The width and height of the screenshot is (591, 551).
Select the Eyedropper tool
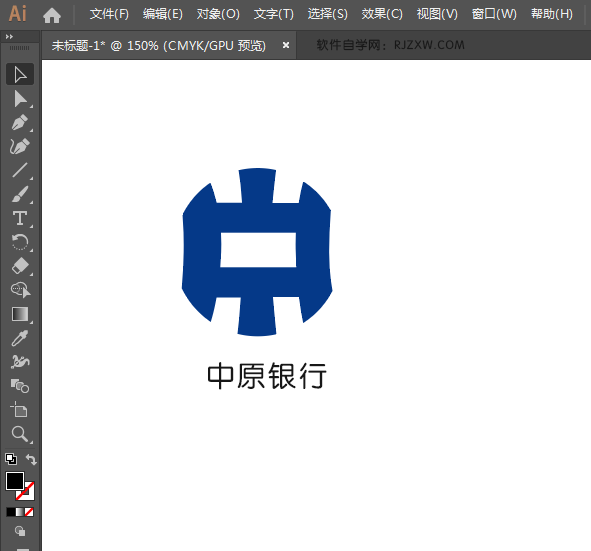[20, 338]
